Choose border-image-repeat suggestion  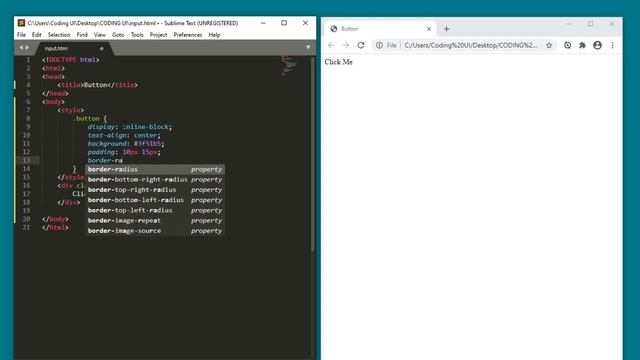click(155, 220)
